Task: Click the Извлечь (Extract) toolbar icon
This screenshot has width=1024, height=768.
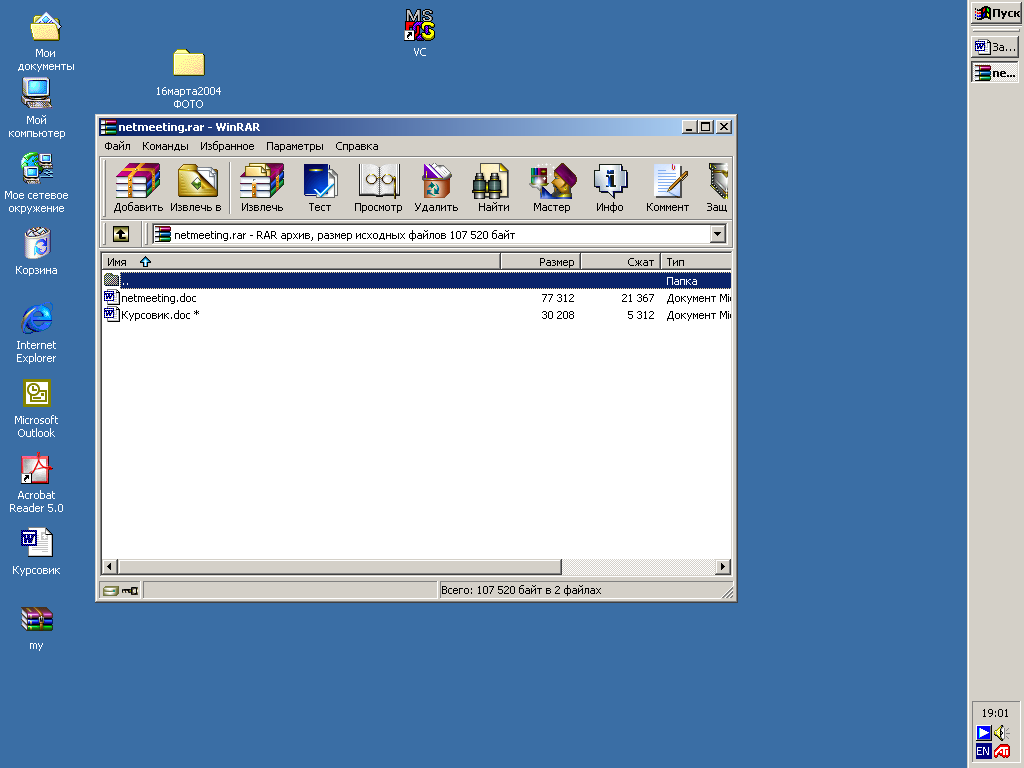Action: tap(262, 188)
